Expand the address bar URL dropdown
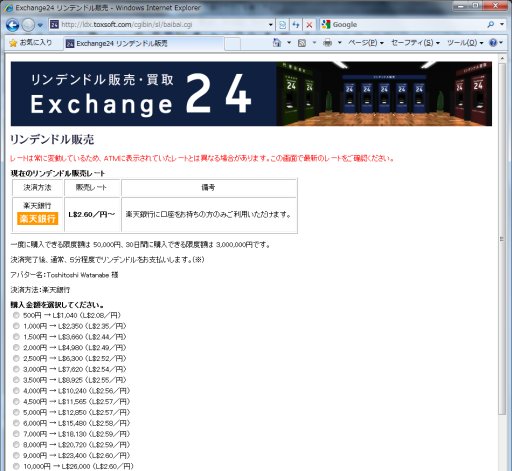Image resolution: width=512 pixels, height=471 pixels. pyautogui.click(x=271, y=25)
